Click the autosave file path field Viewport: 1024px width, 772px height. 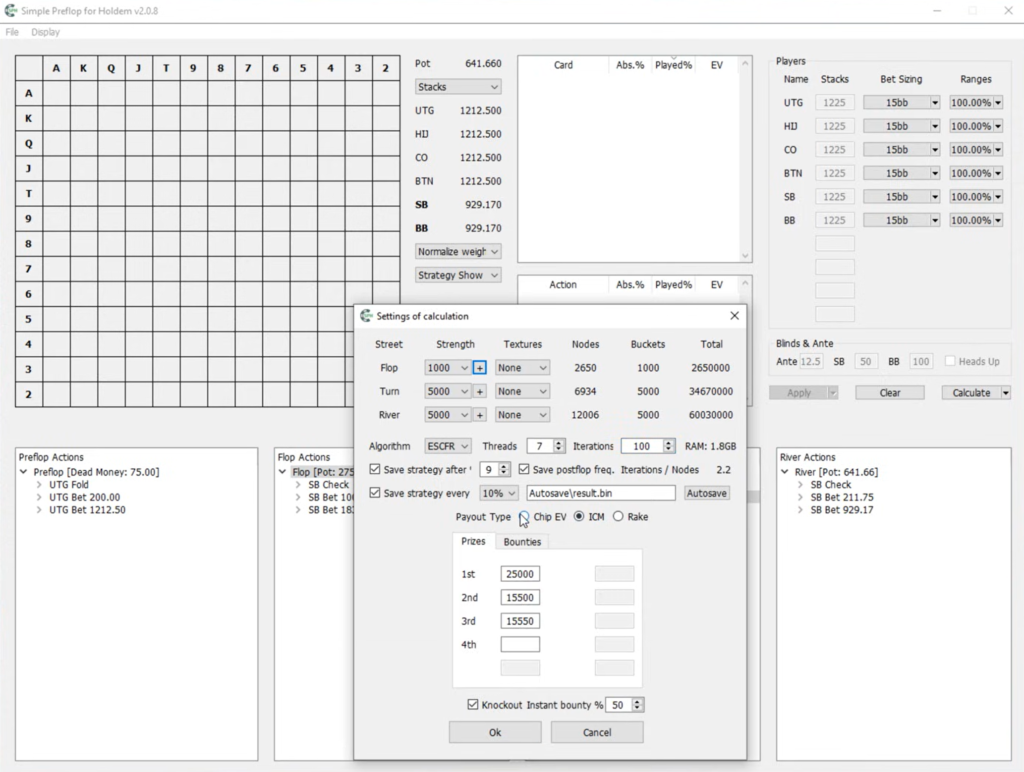tap(601, 493)
